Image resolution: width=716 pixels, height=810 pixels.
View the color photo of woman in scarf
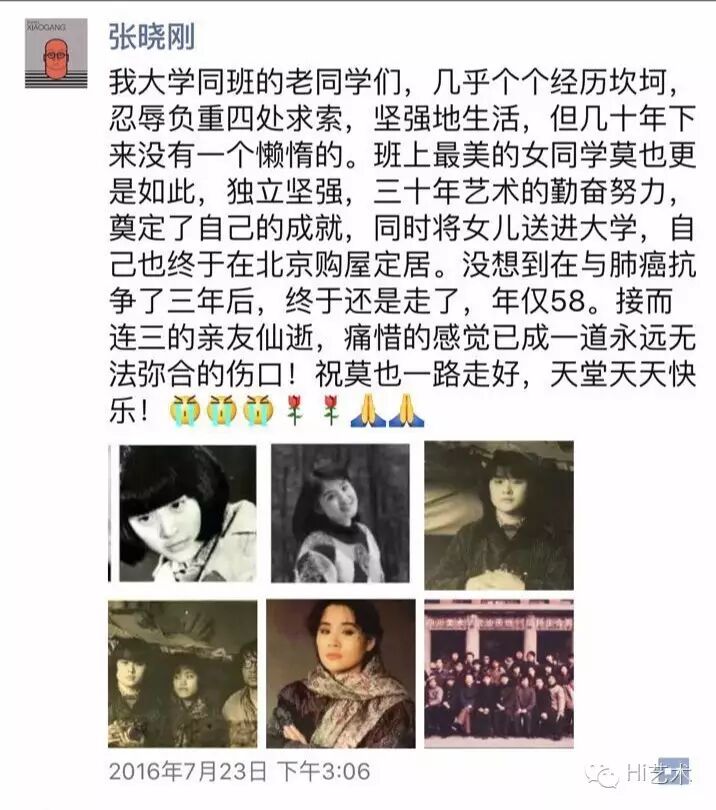coord(341,674)
